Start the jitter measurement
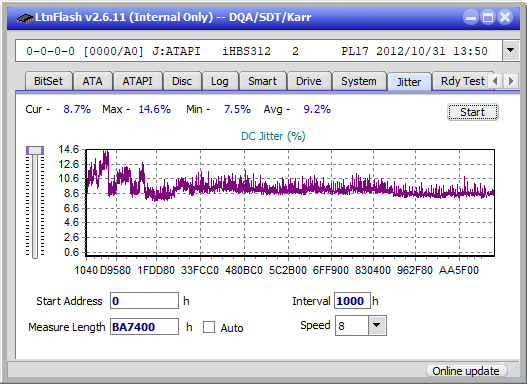Image resolution: width=527 pixels, height=384 pixels. 473,112
